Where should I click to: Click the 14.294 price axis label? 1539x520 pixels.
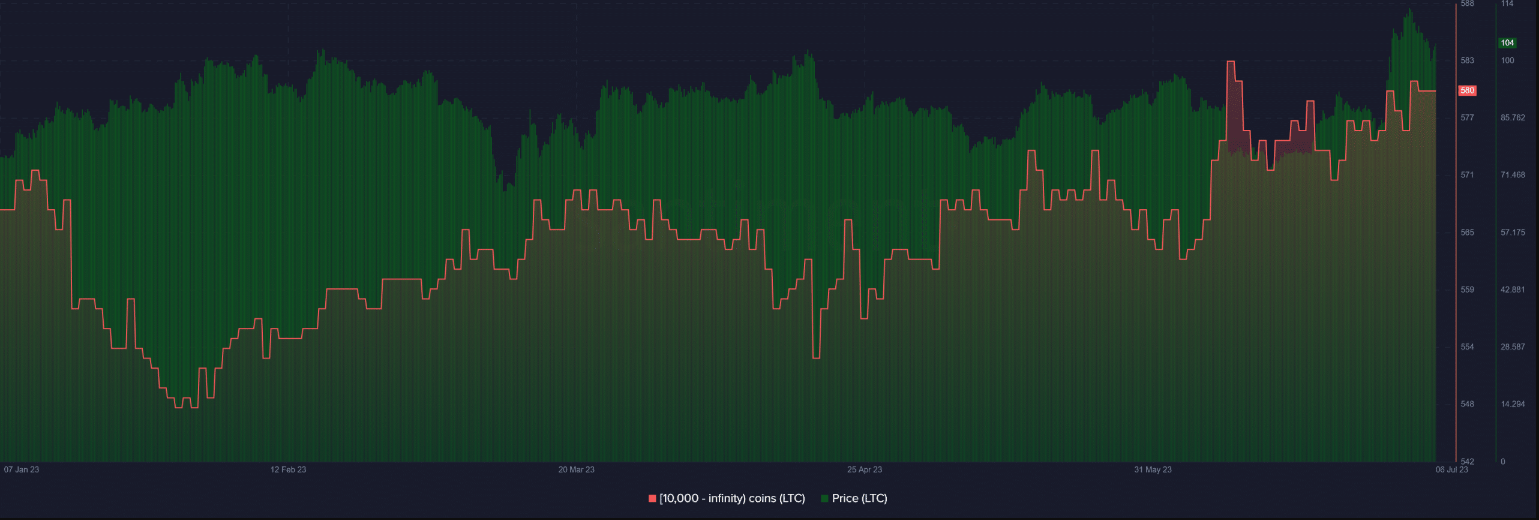1511,404
